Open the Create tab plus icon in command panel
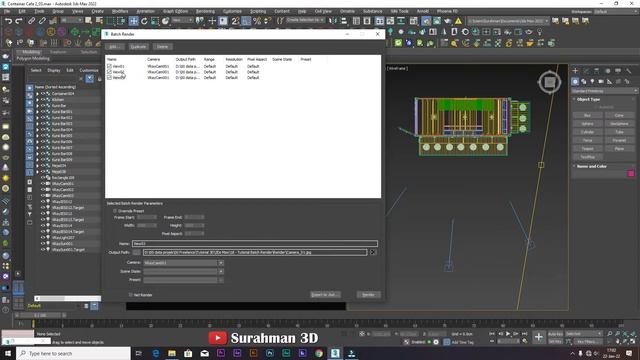This screenshot has width=640, height=360. click(576, 71)
